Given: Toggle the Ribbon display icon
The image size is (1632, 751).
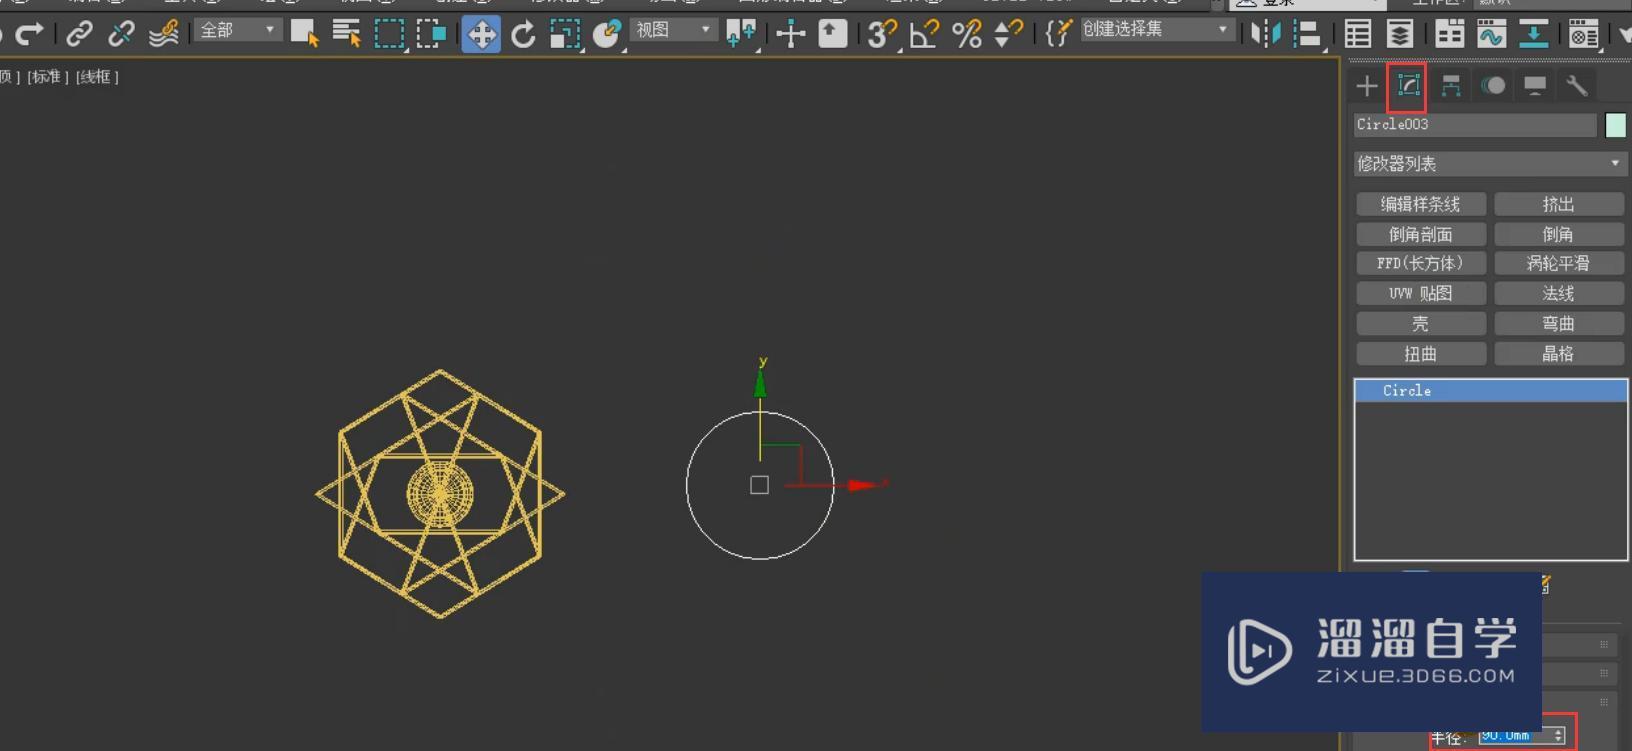Looking at the screenshot, I should click(x=1449, y=34).
